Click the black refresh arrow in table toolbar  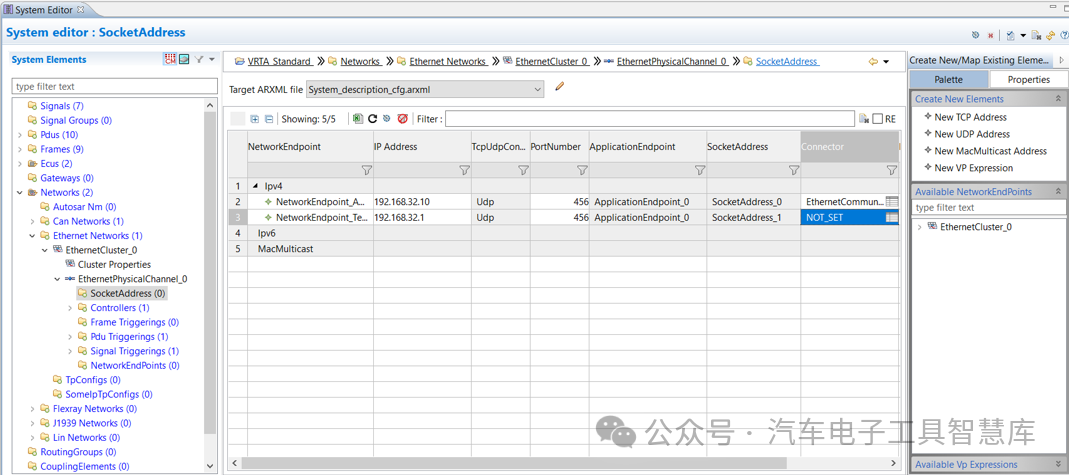click(373, 119)
